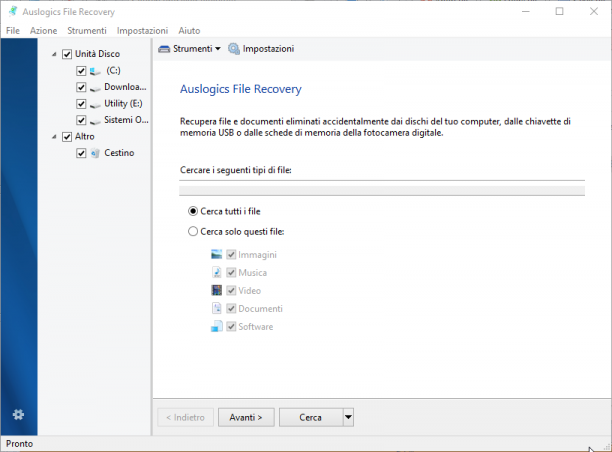Select the Cestino tree row
Screen dimensions: 612x452
(119, 153)
